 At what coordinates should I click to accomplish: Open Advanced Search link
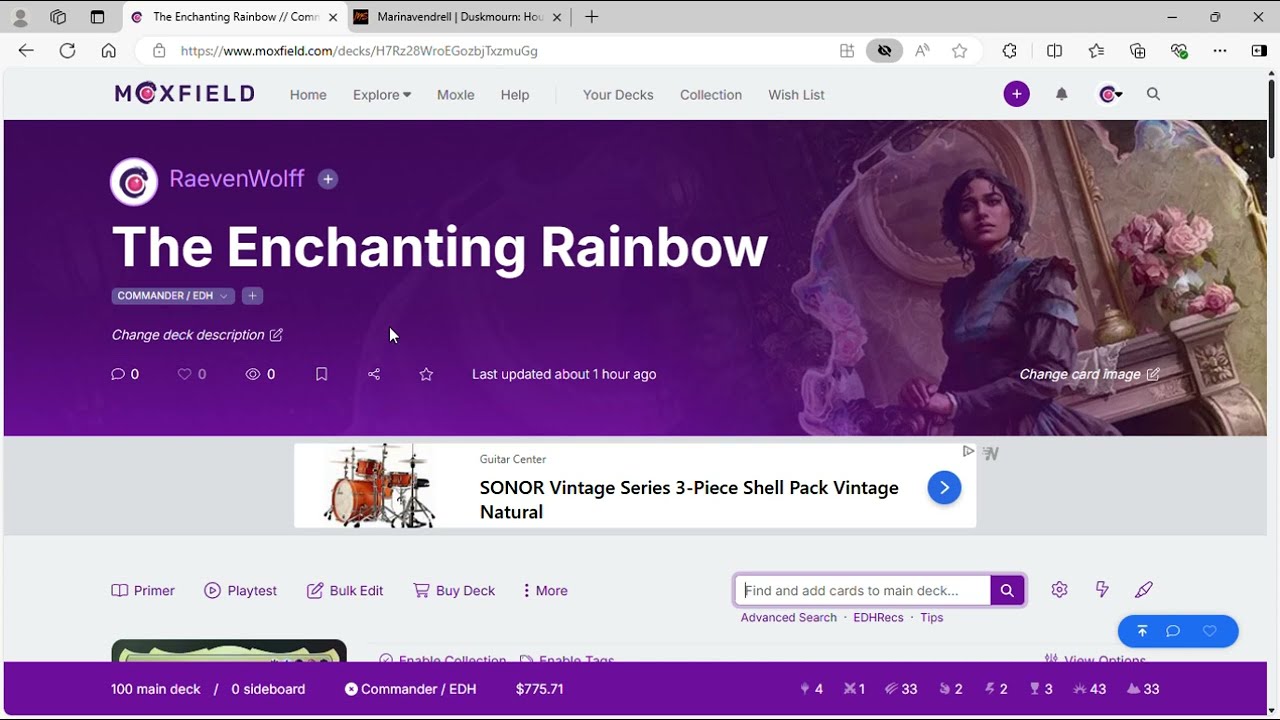tap(789, 618)
